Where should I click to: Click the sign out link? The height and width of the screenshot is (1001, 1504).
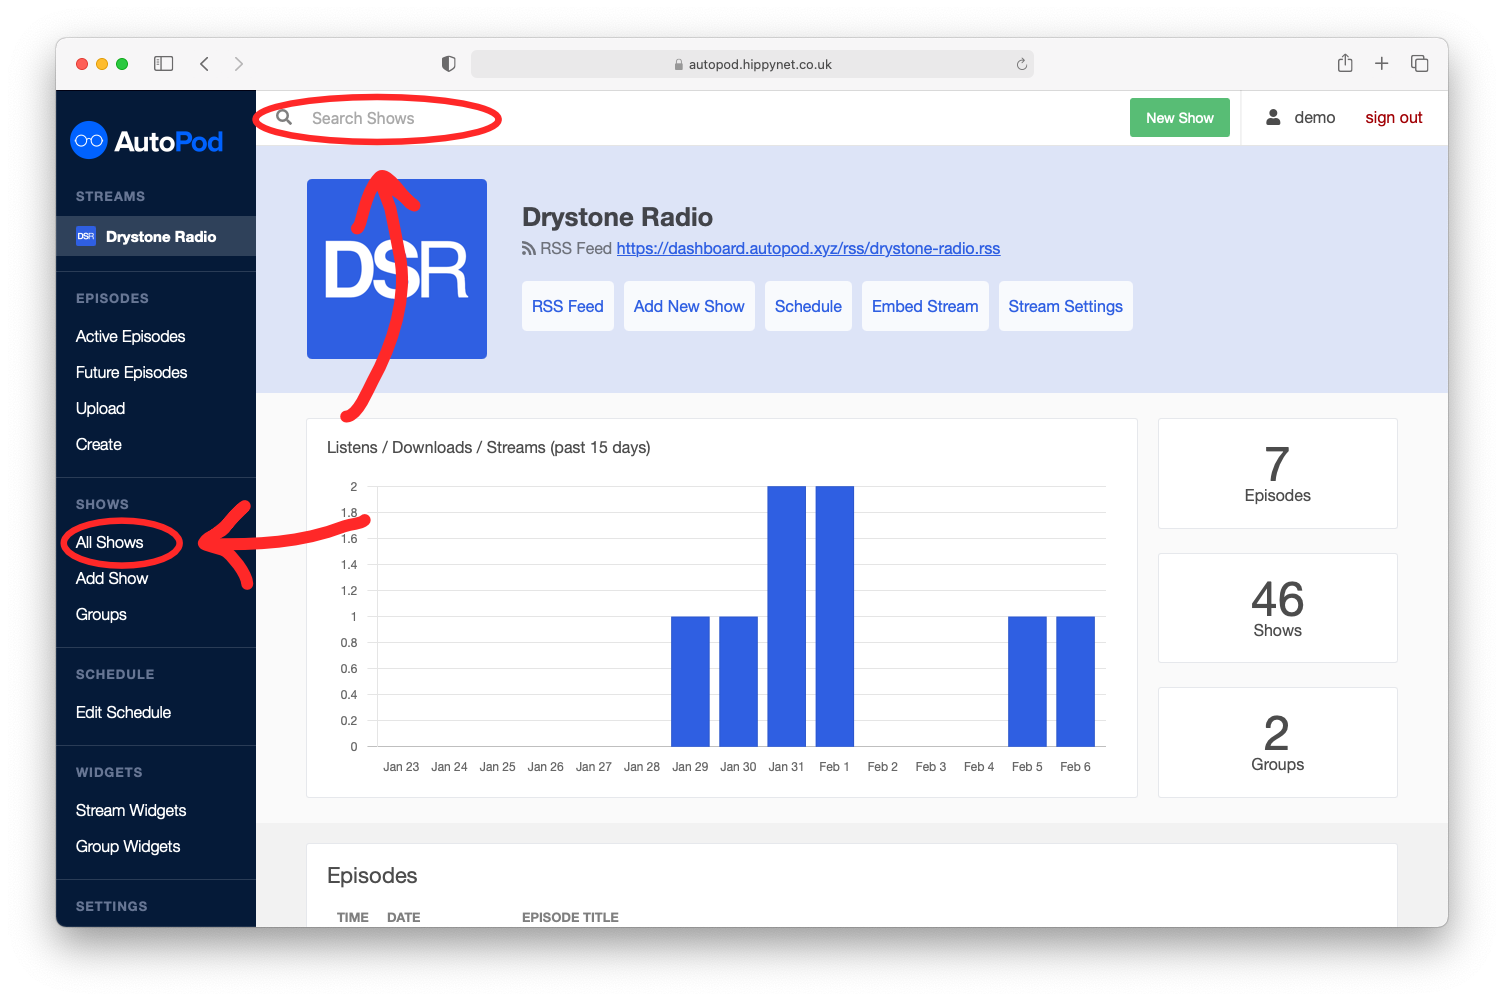pos(1394,117)
